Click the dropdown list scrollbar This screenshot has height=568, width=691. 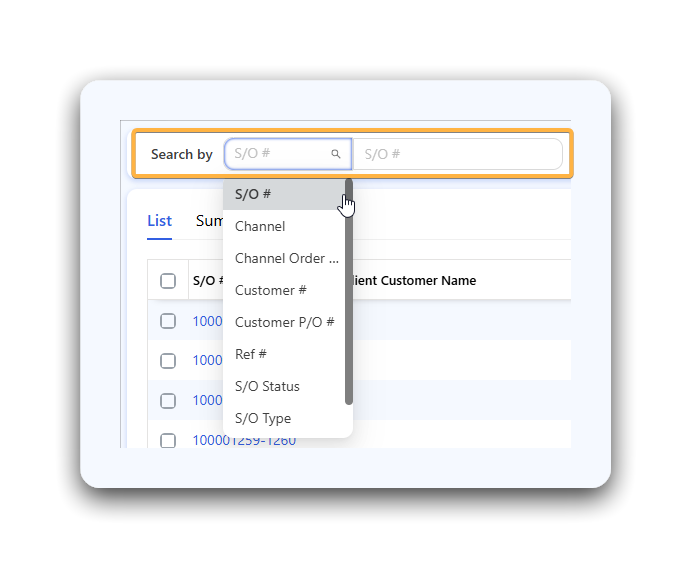pos(349,290)
